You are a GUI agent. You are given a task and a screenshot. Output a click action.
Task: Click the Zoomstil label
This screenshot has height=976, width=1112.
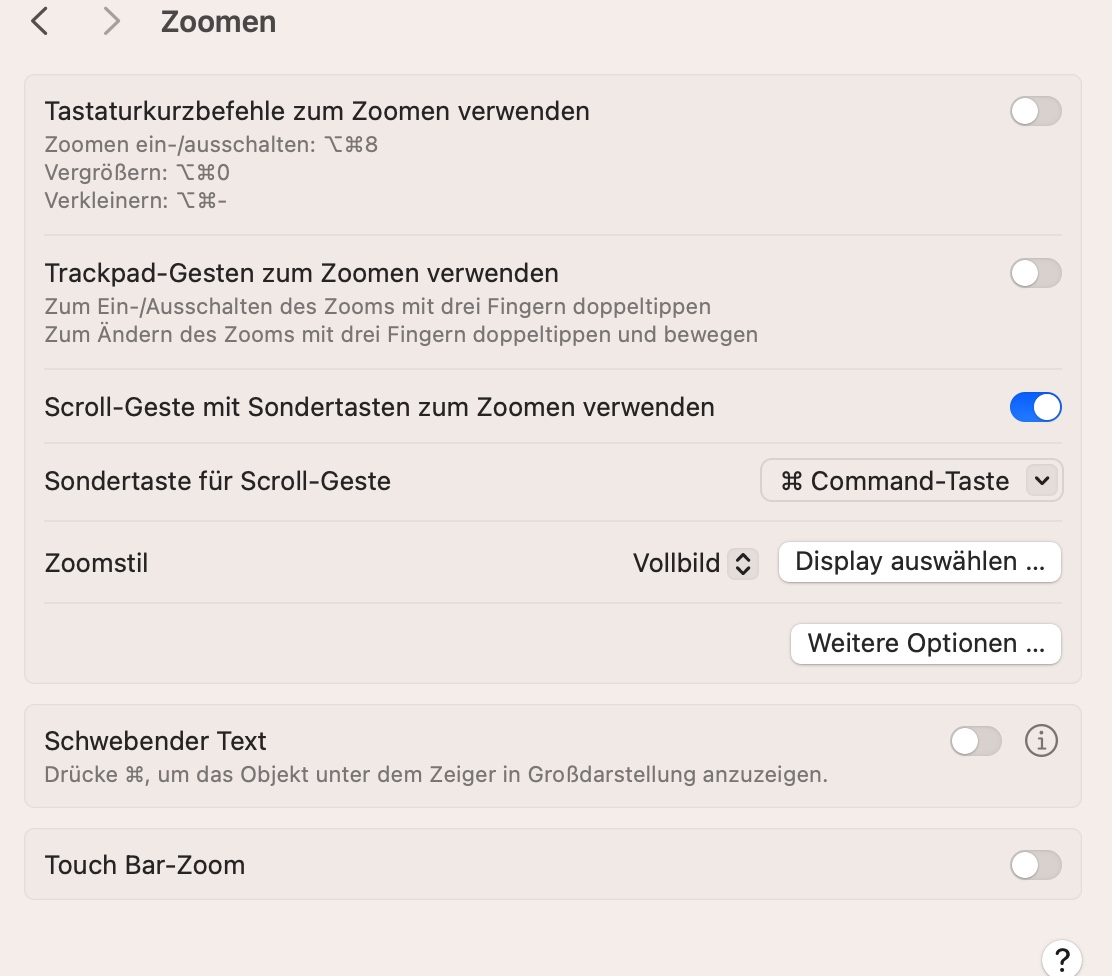tap(96, 563)
